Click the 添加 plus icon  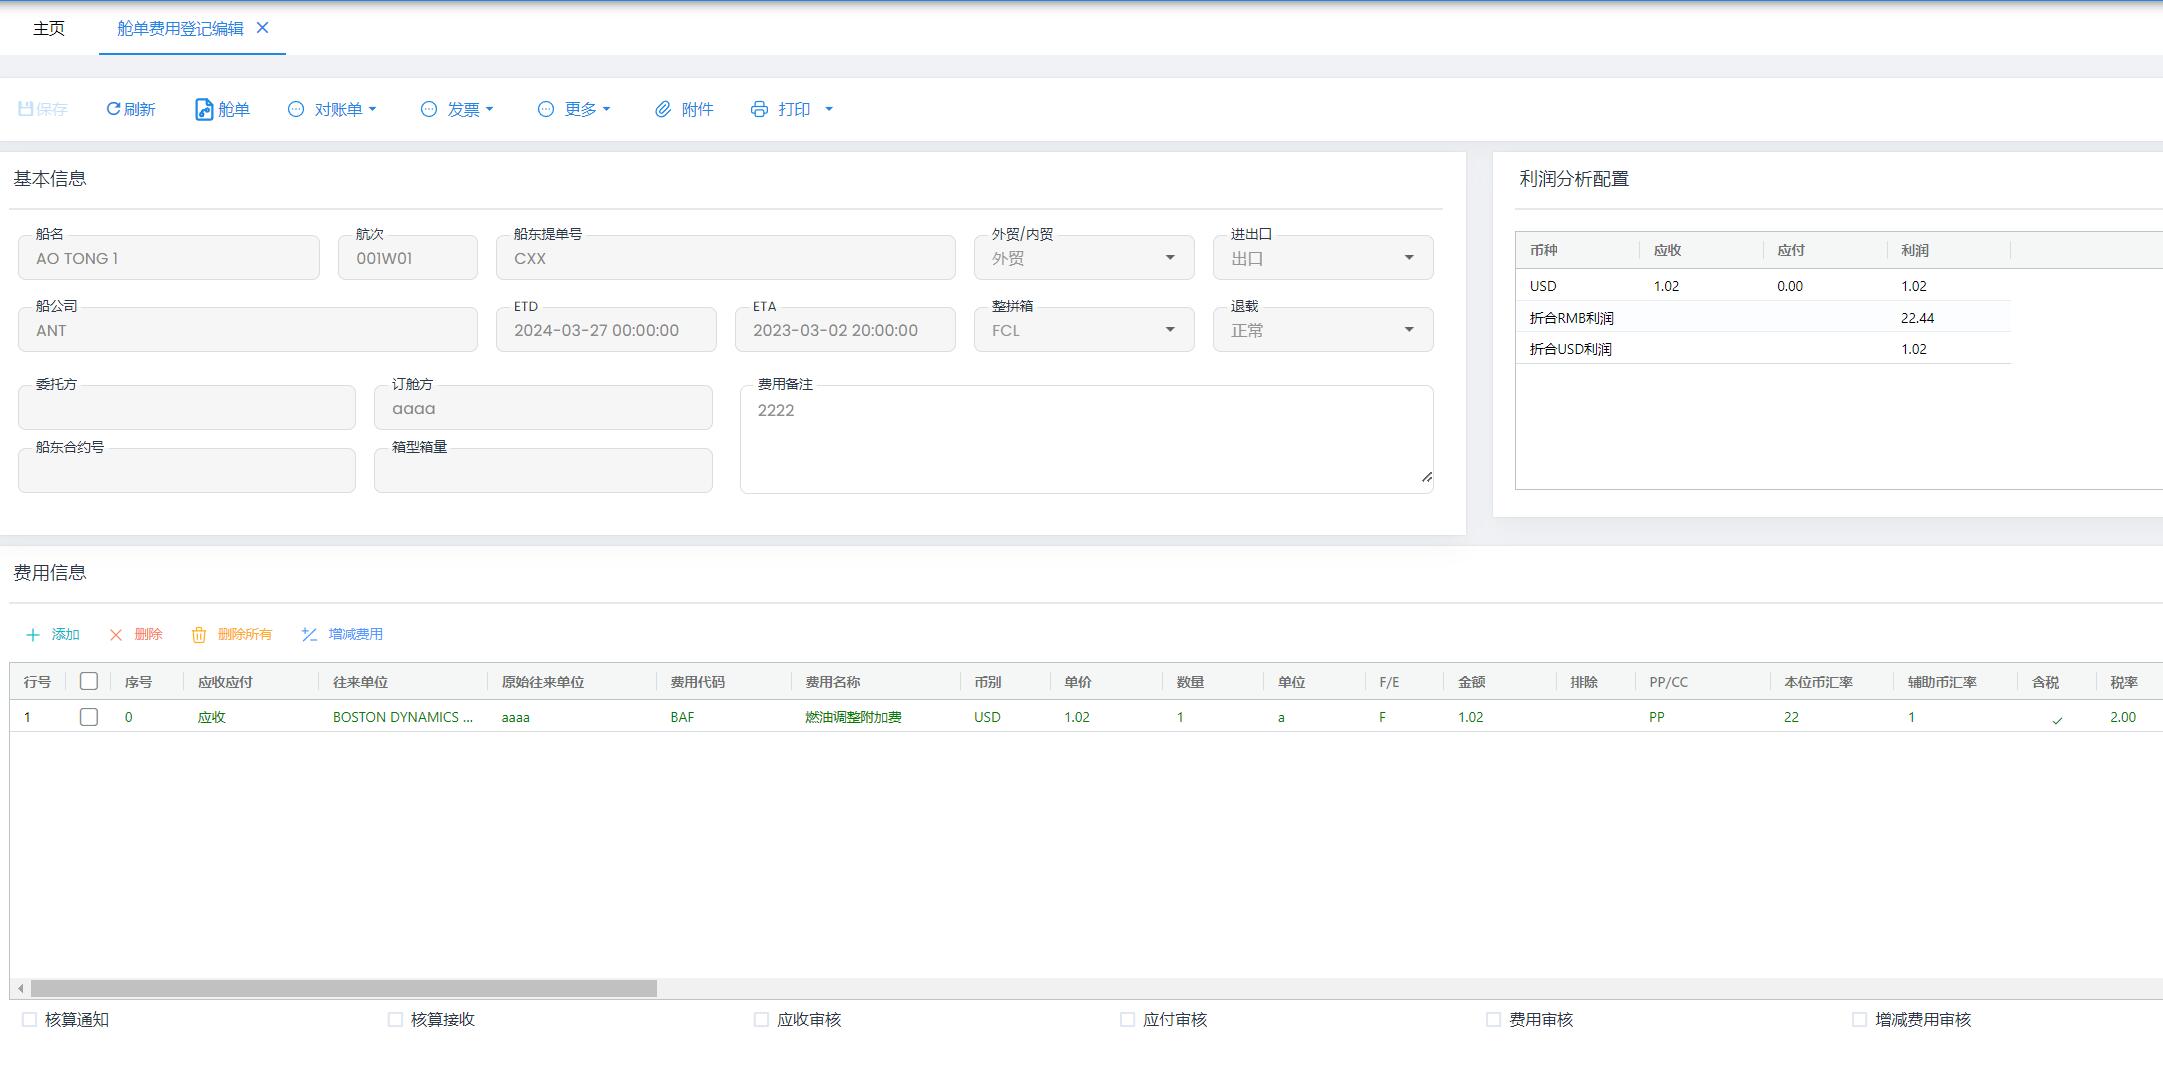pyautogui.click(x=33, y=635)
